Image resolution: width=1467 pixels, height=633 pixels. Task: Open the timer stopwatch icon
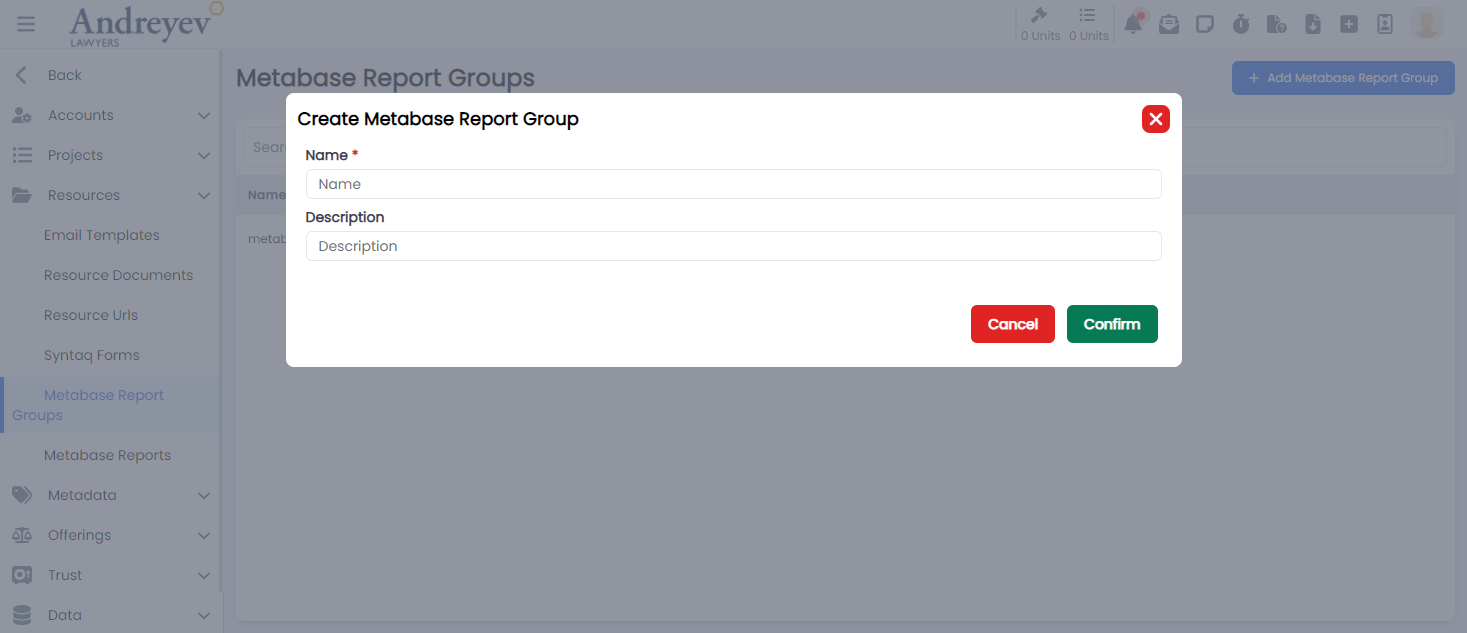[x=1241, y=23]
